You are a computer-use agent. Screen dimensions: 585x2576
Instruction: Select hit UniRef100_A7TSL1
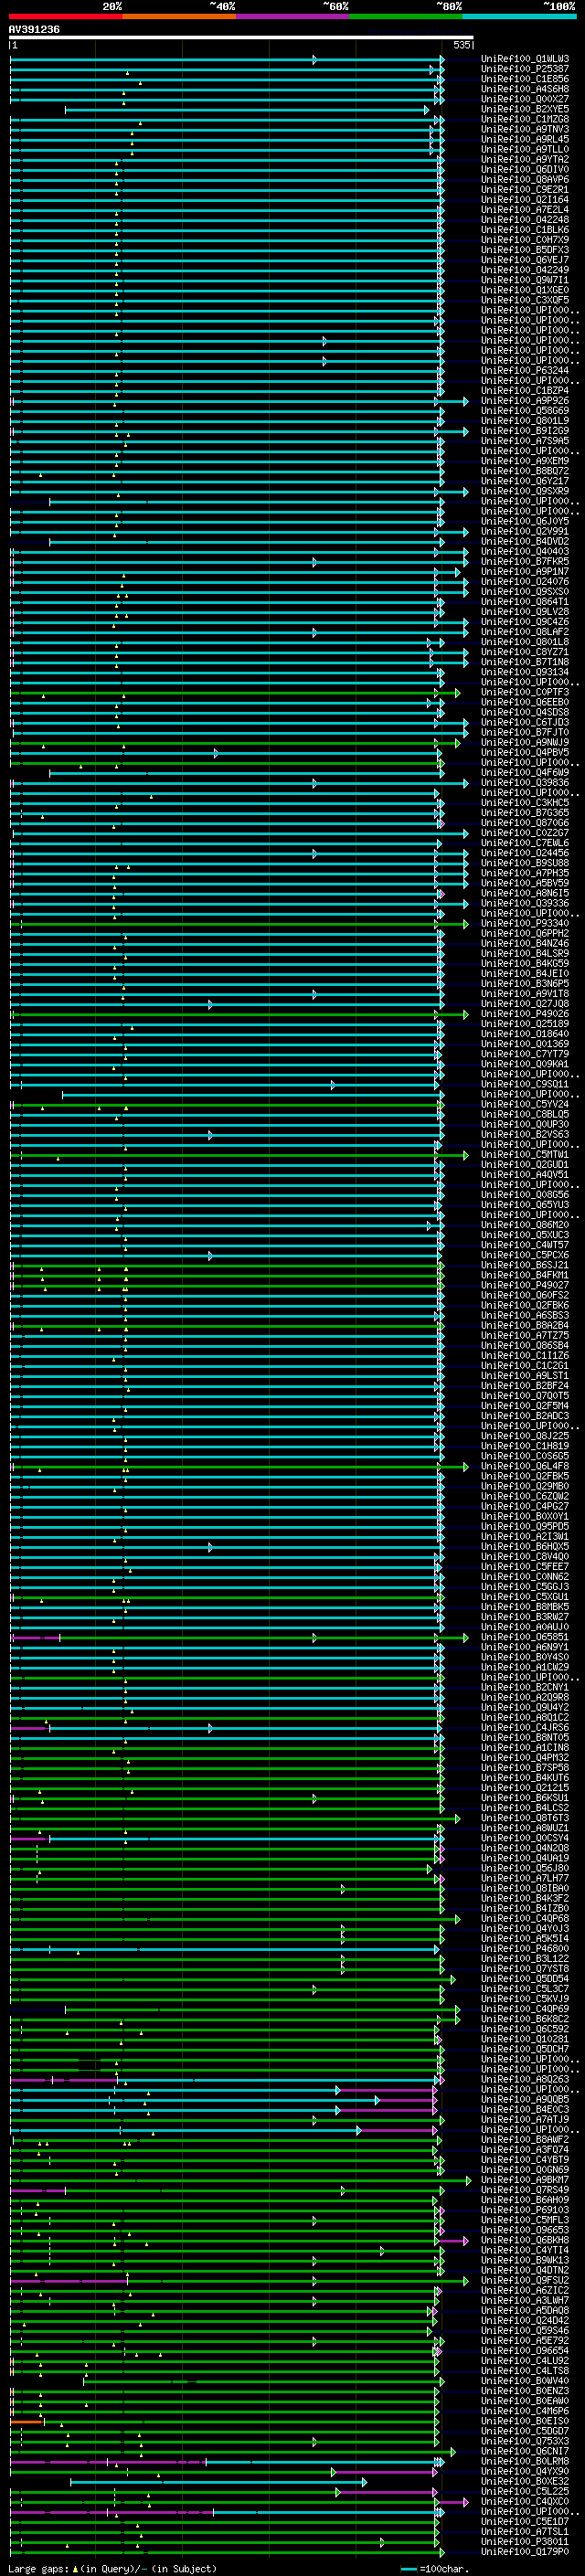(524, 2532)
